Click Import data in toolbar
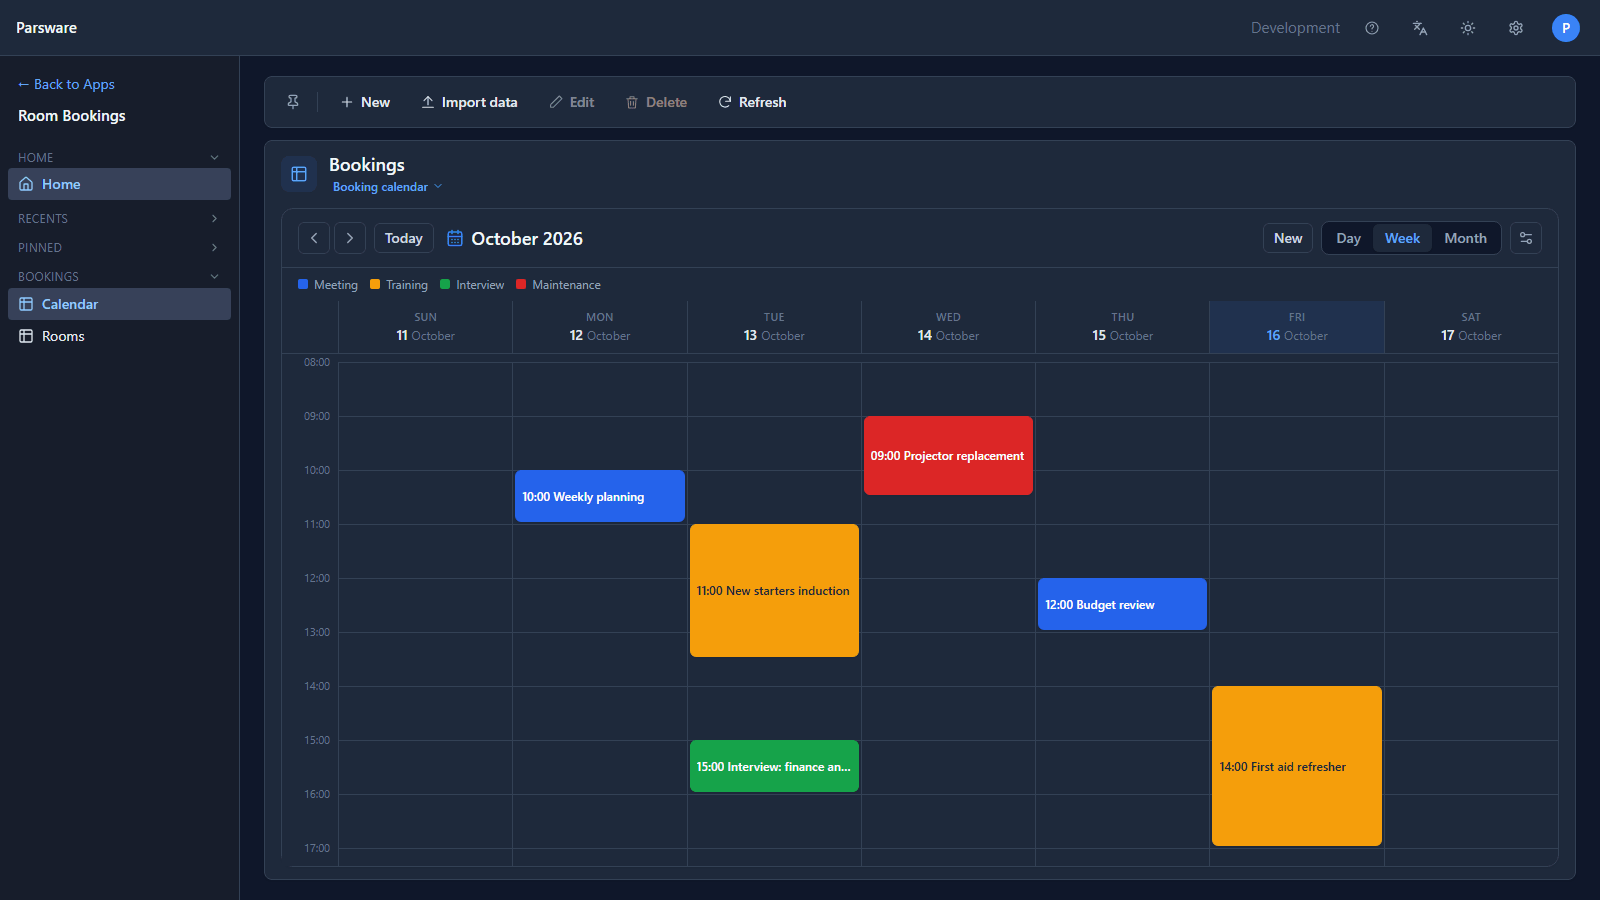Viewport: 1600px width, 900px height. [x=470, y=102]
